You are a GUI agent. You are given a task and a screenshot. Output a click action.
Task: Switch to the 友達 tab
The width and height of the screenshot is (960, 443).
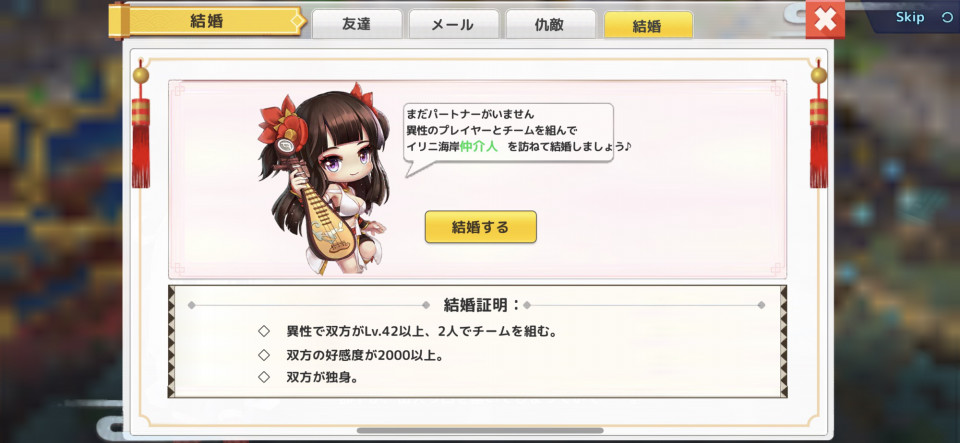pos(357,25)
